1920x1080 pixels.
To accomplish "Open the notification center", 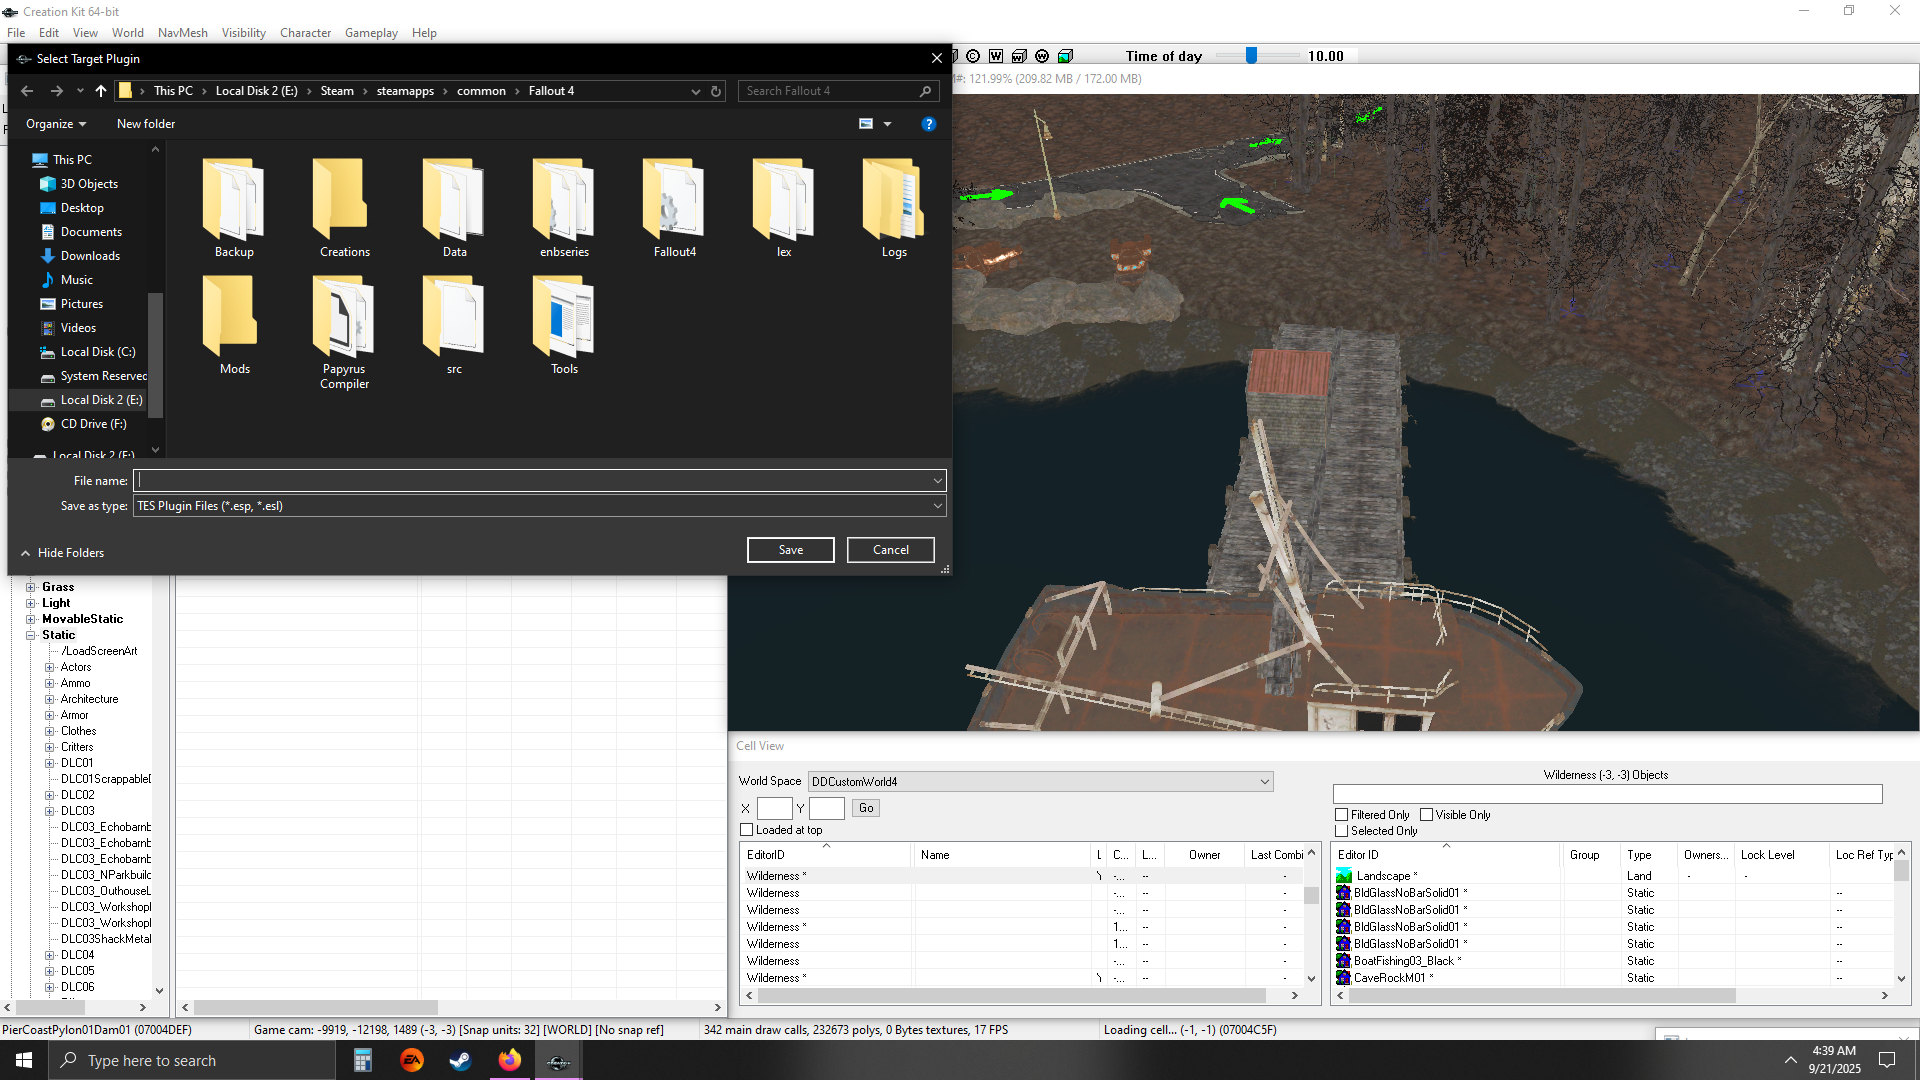I will (1887, 1060).
